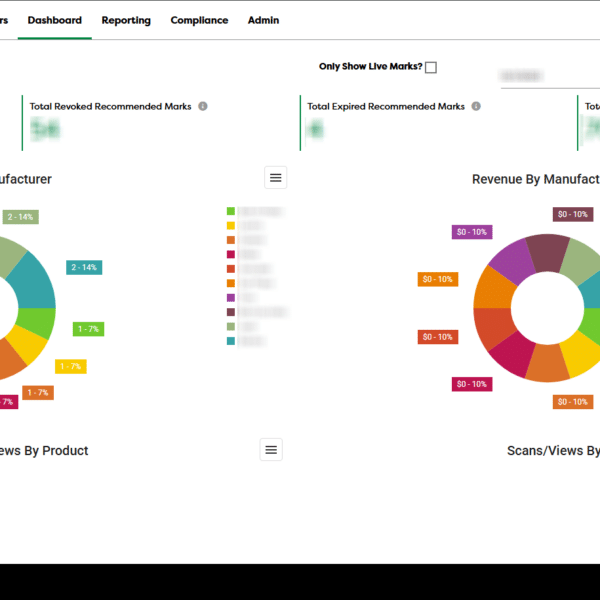Click info icon beside Total Revoked Recommended Marks
Viewport: 600px width, 600px height.
point(203,106)
